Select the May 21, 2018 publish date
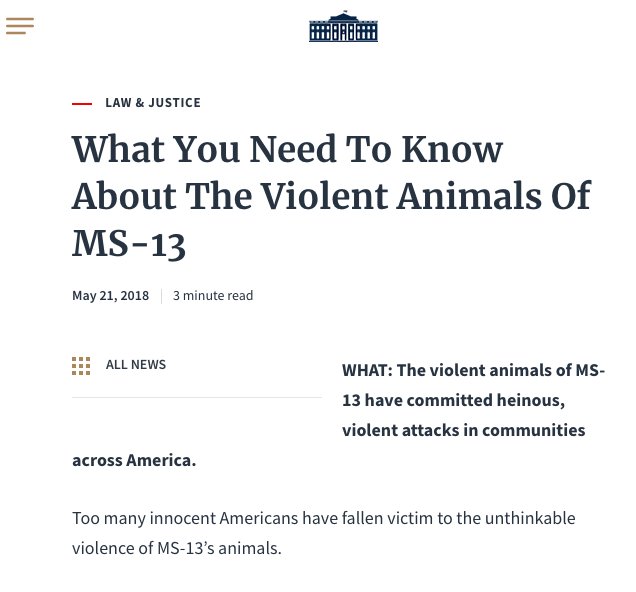The width and height of the screenshot is (636, 592). click(x=110, y=296)
